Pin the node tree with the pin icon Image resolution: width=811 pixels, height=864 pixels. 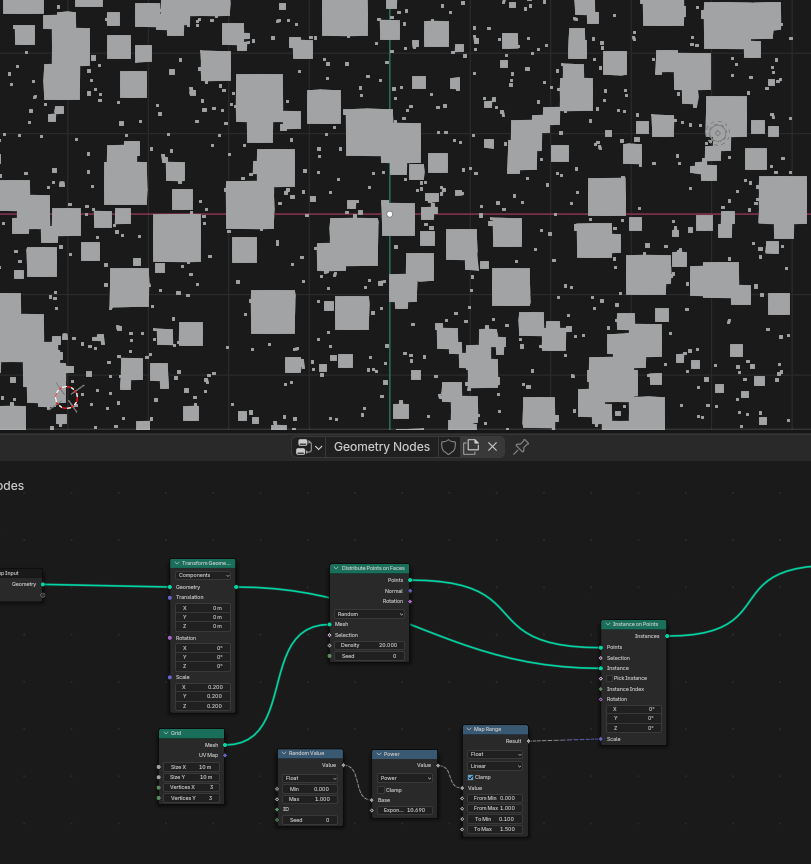521,447
